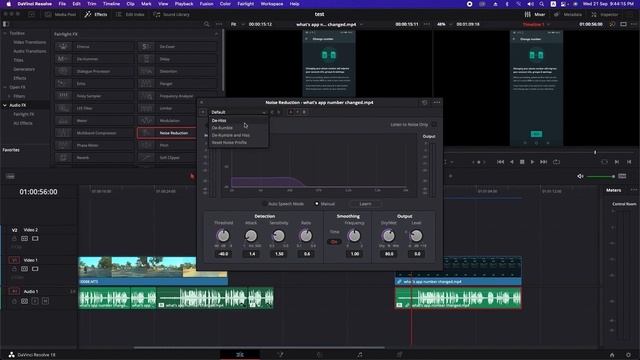Open the Default preset dropdown

point(238,112)
